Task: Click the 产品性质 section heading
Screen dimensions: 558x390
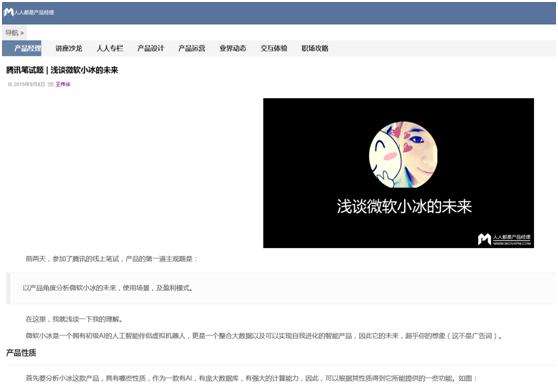Action: tap(21, 353)
